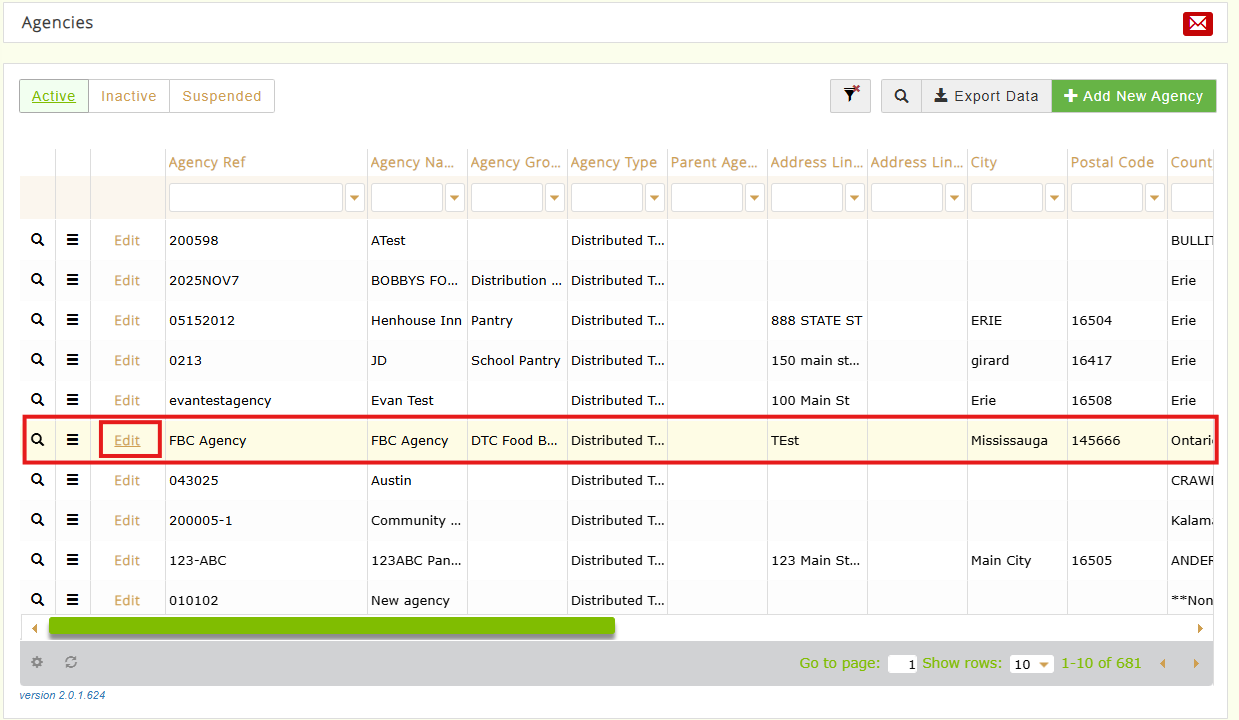This screenshot has width=1239, height=720.
Task: Click the magnifier on the 123-ABC row
Action: 37,560
